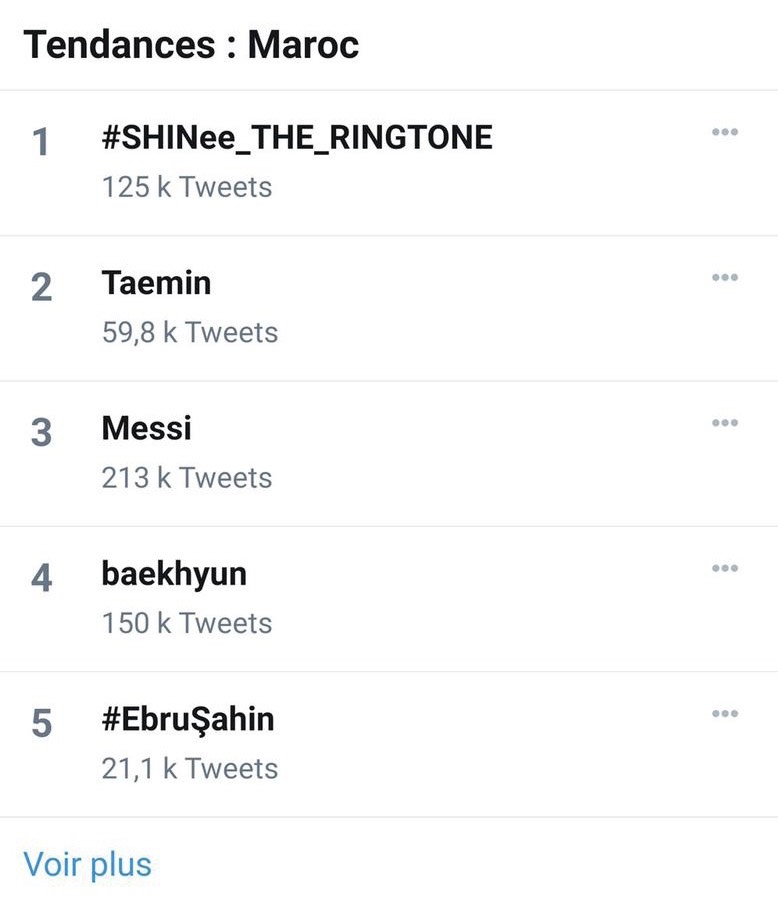
Task: Show options menu for baekhyun trend
Action: tap(725, 568)
